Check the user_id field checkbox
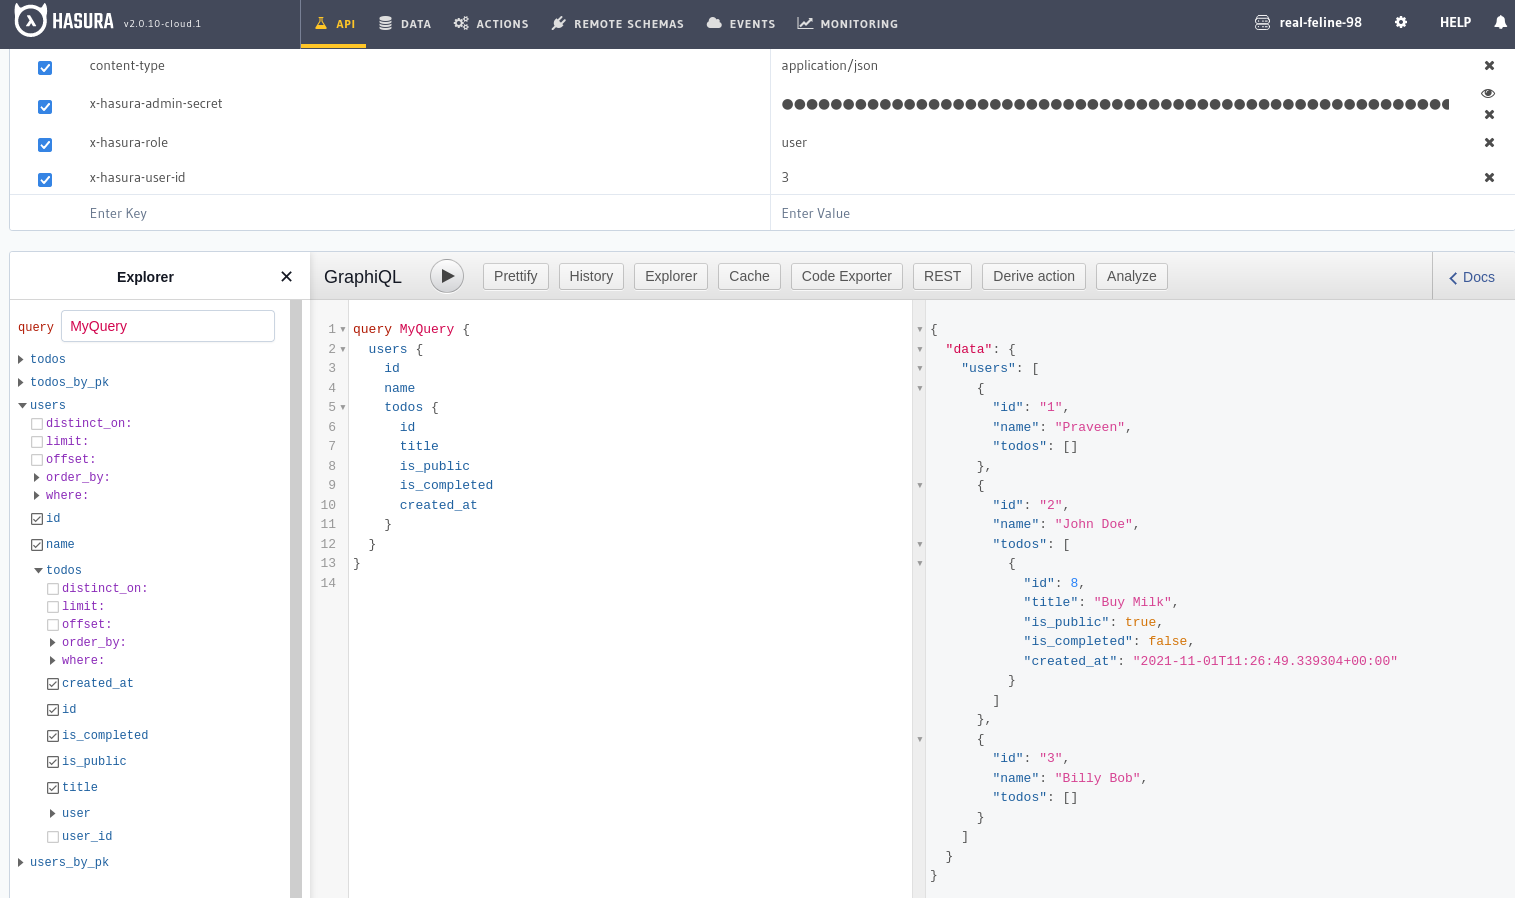This screenshot has width=1515, height=898. (53, 837)
